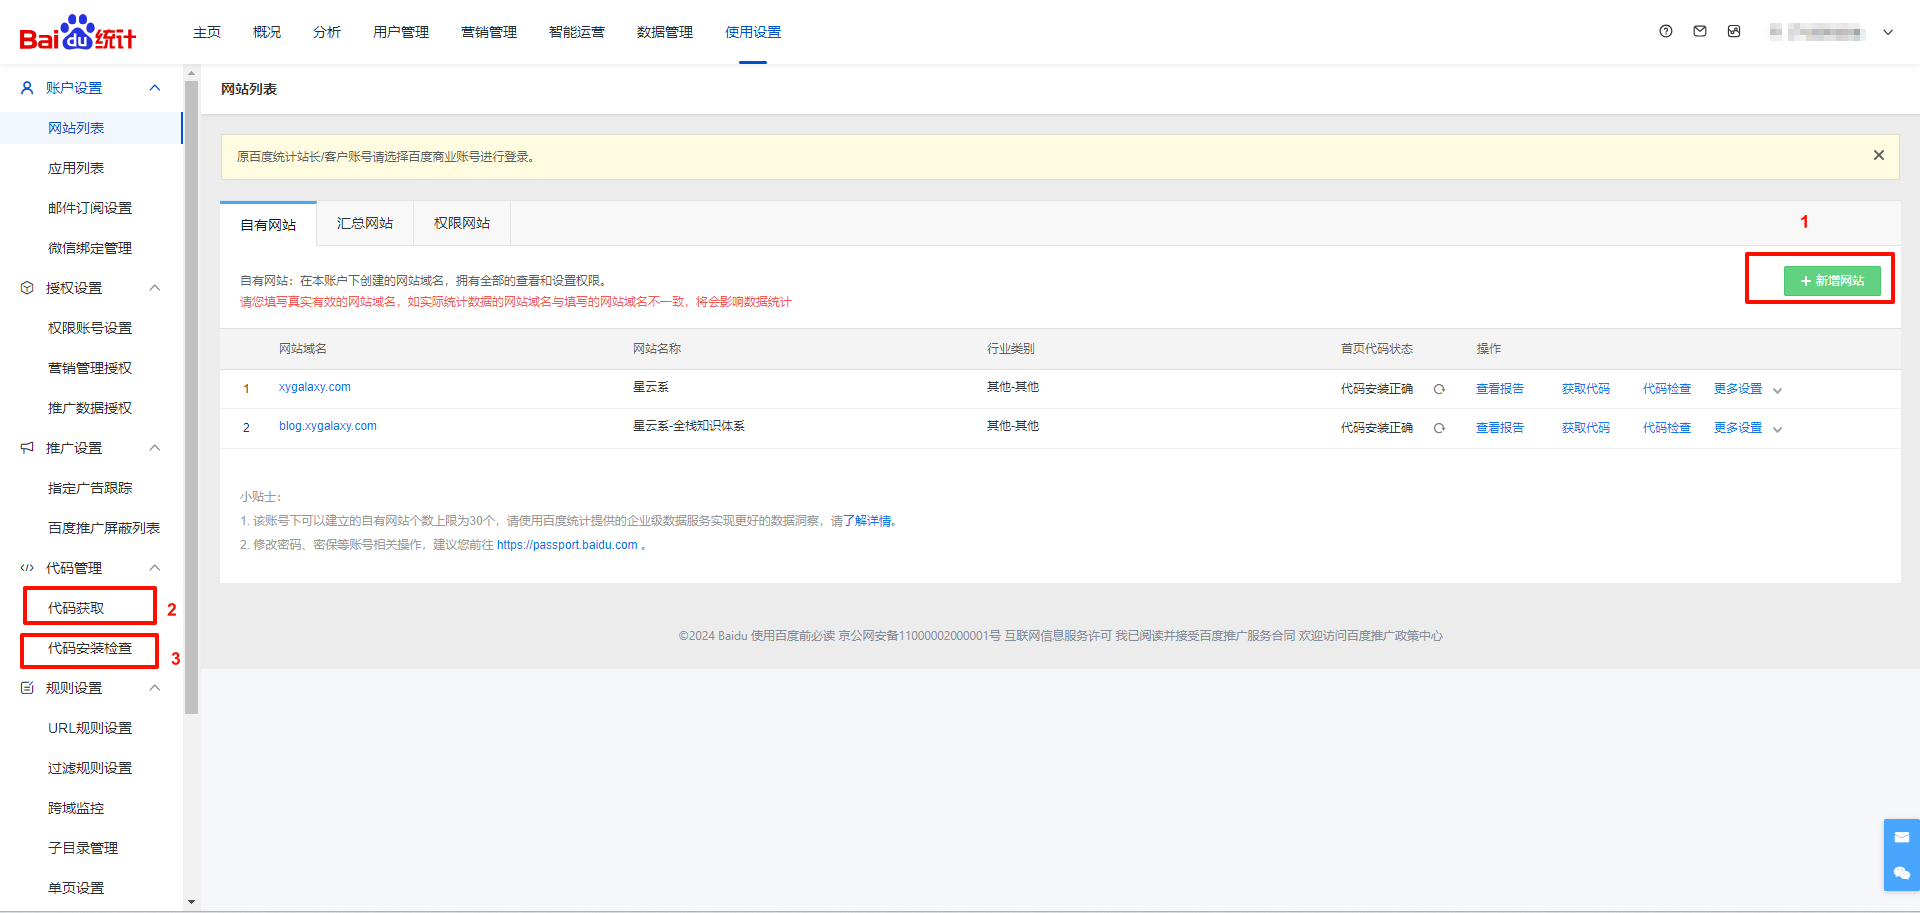Refresh code status for xygalaxy.com

tap(1439, 389)
